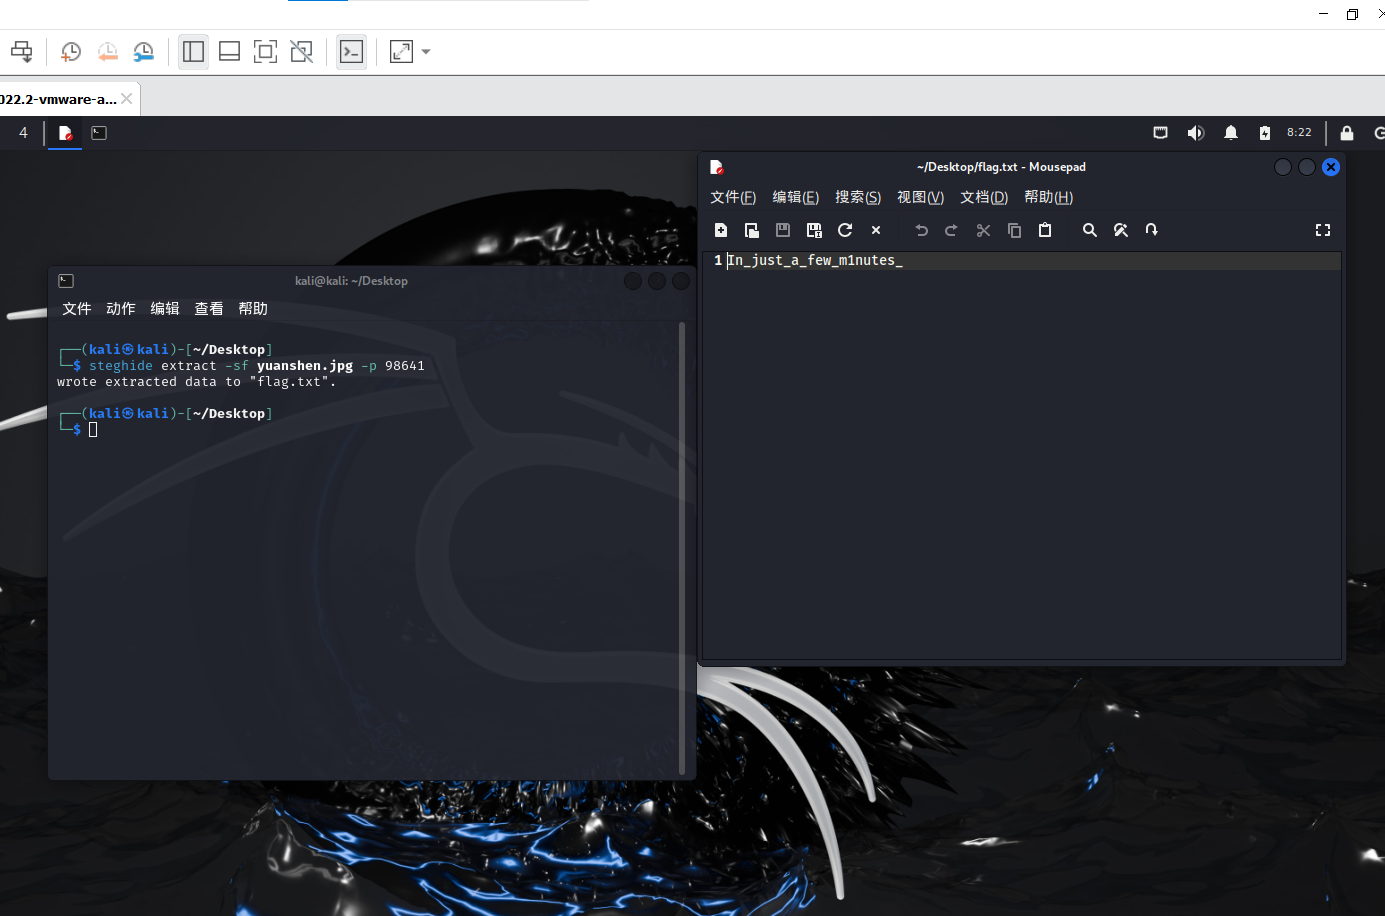Click the line 1 number in Mousepad gutter
Viewport: 1385px width, 916px height.
[x=718, y=260]
